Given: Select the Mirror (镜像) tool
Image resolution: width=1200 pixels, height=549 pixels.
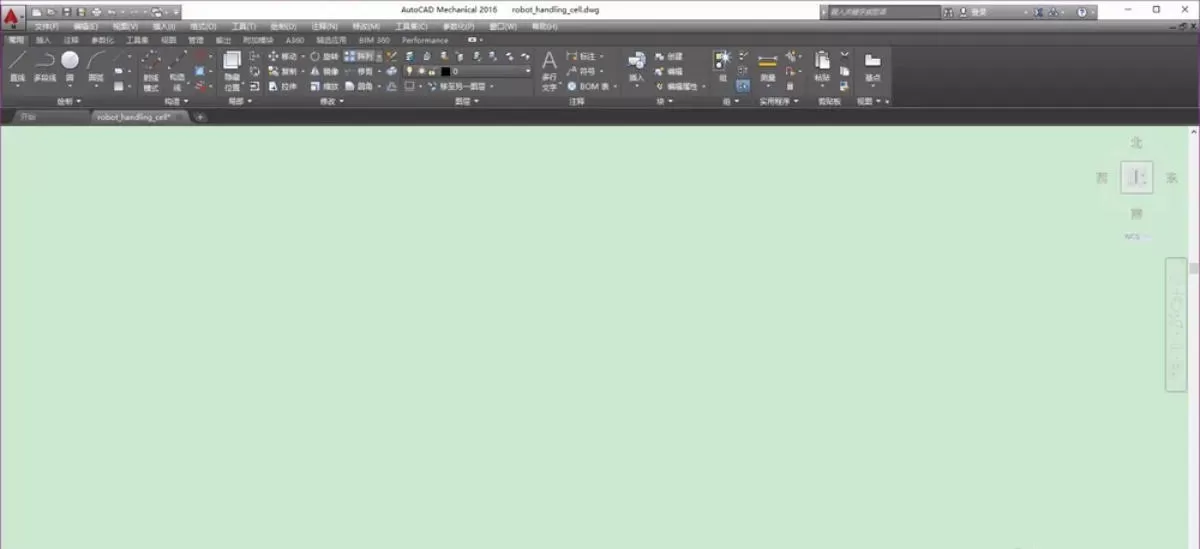Looking at the screenshot, I should pos(323,71).
